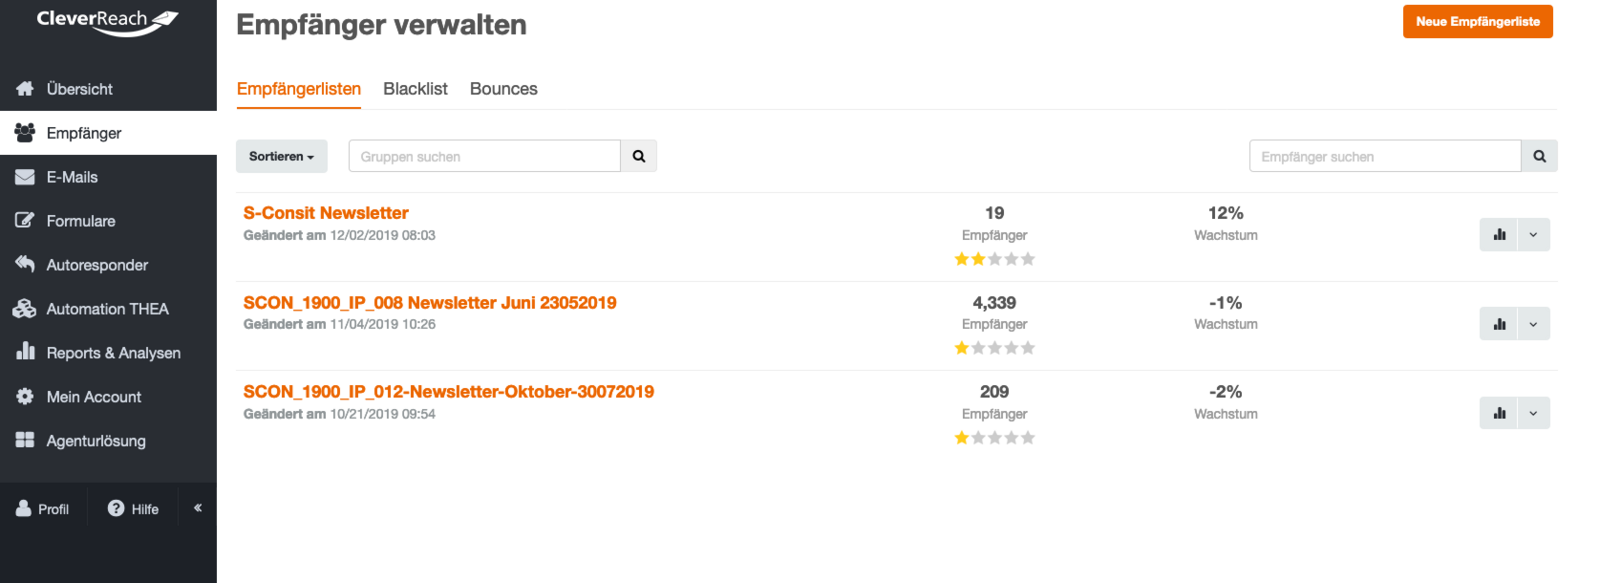The width and height of the screenshot is (1600, 583).
Task: Open Profil in the sidebar footer
Action: [43, 509]
